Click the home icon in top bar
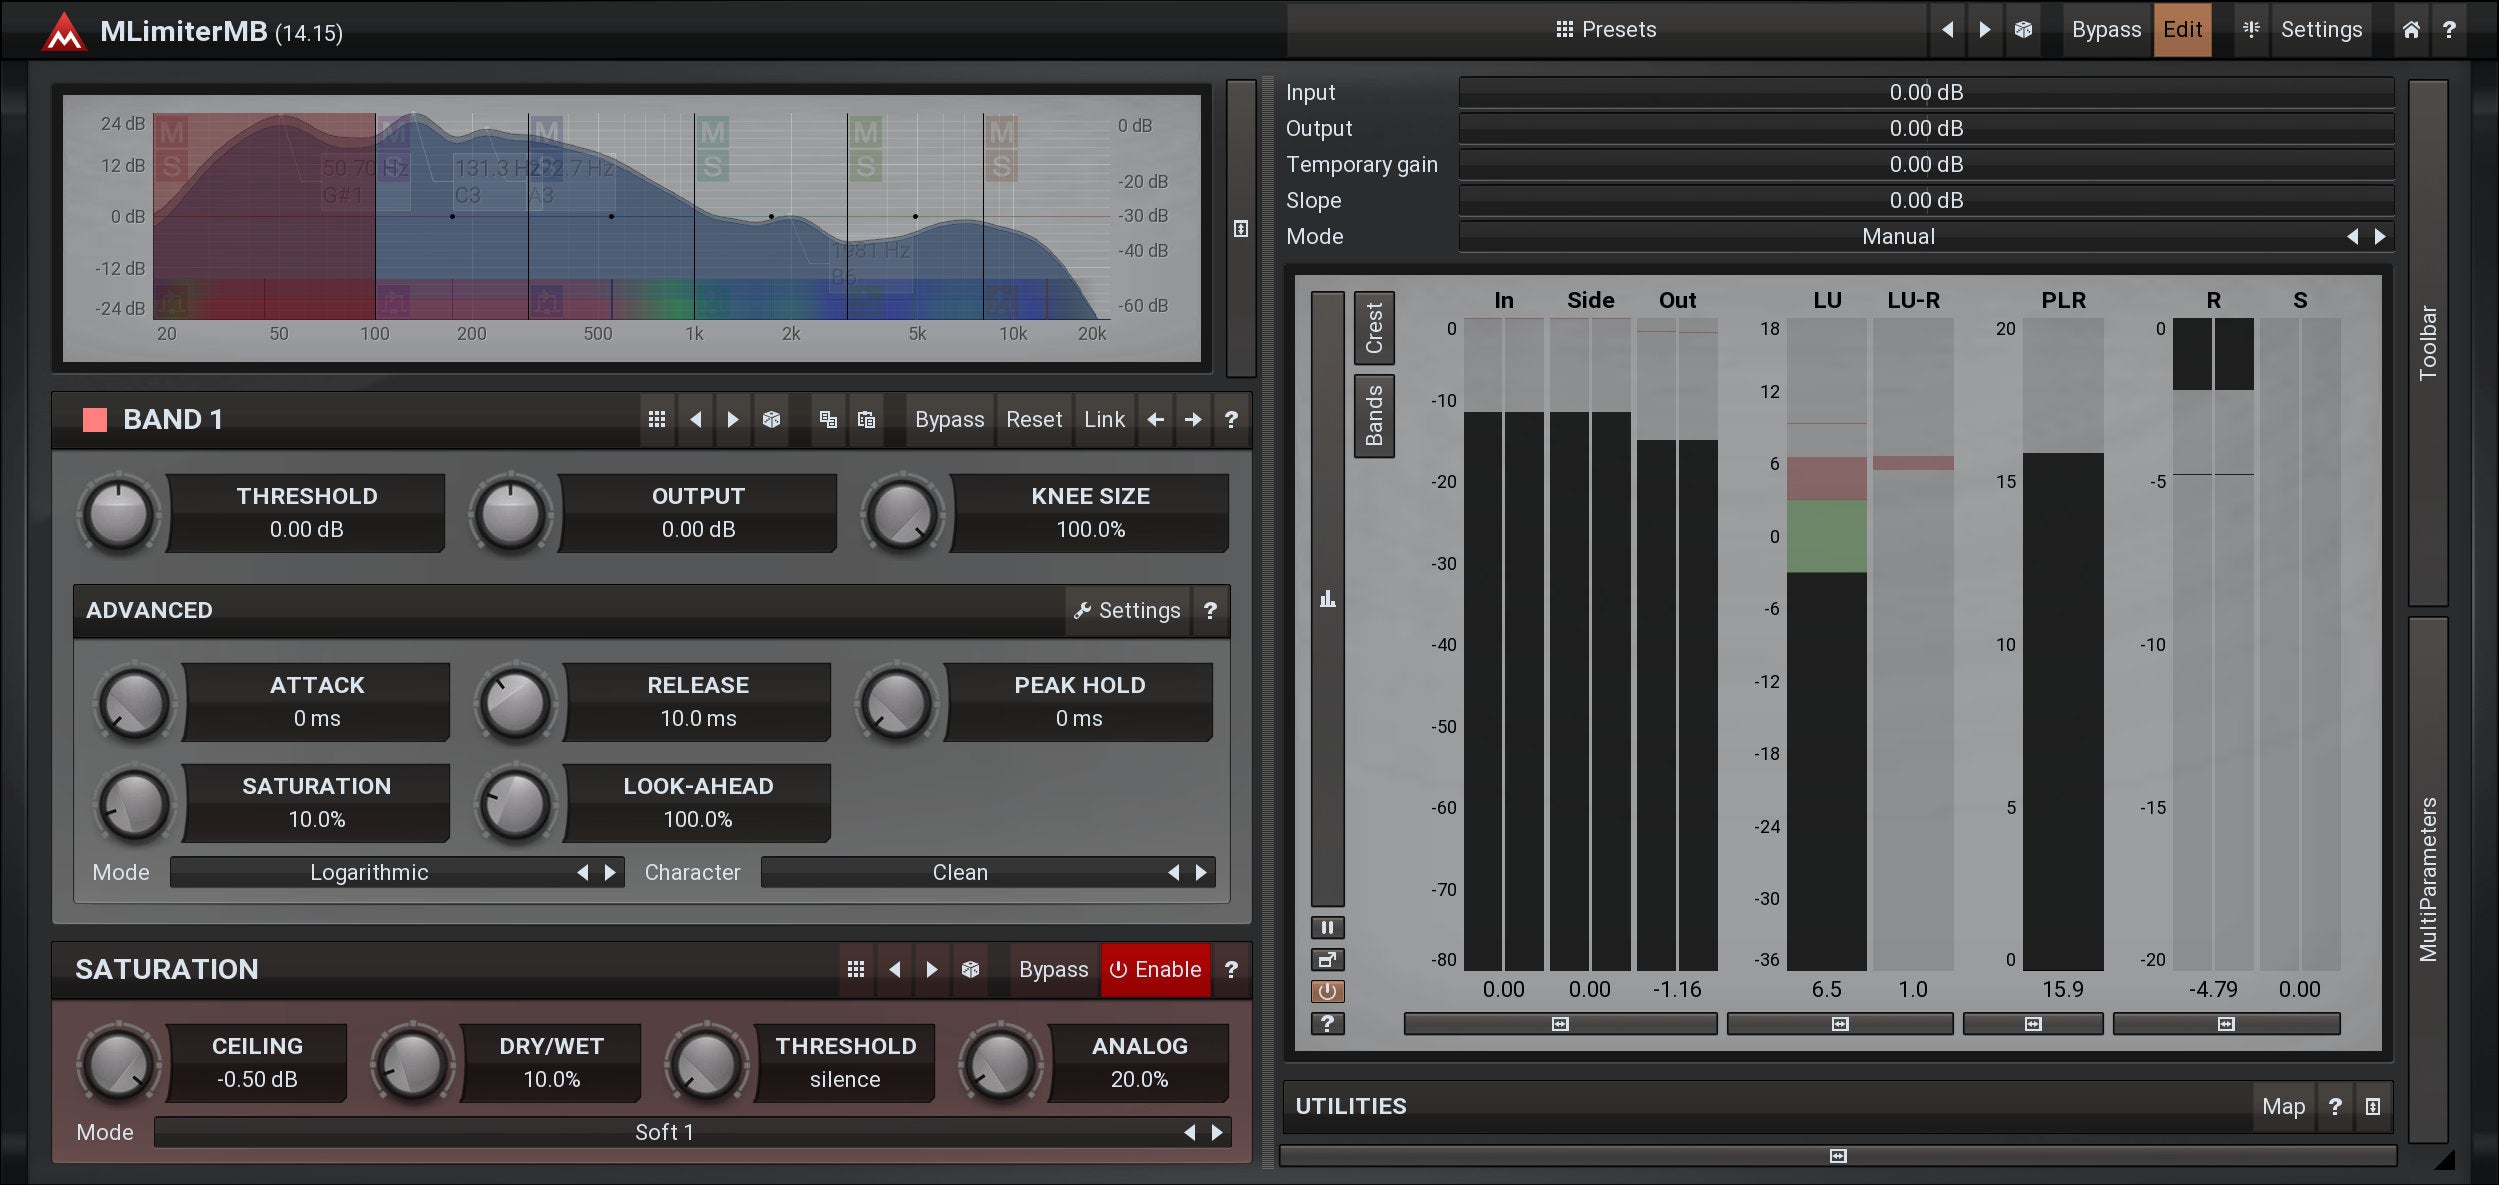Viewport: 2499px width, 1185px height. coord(2411,30)
